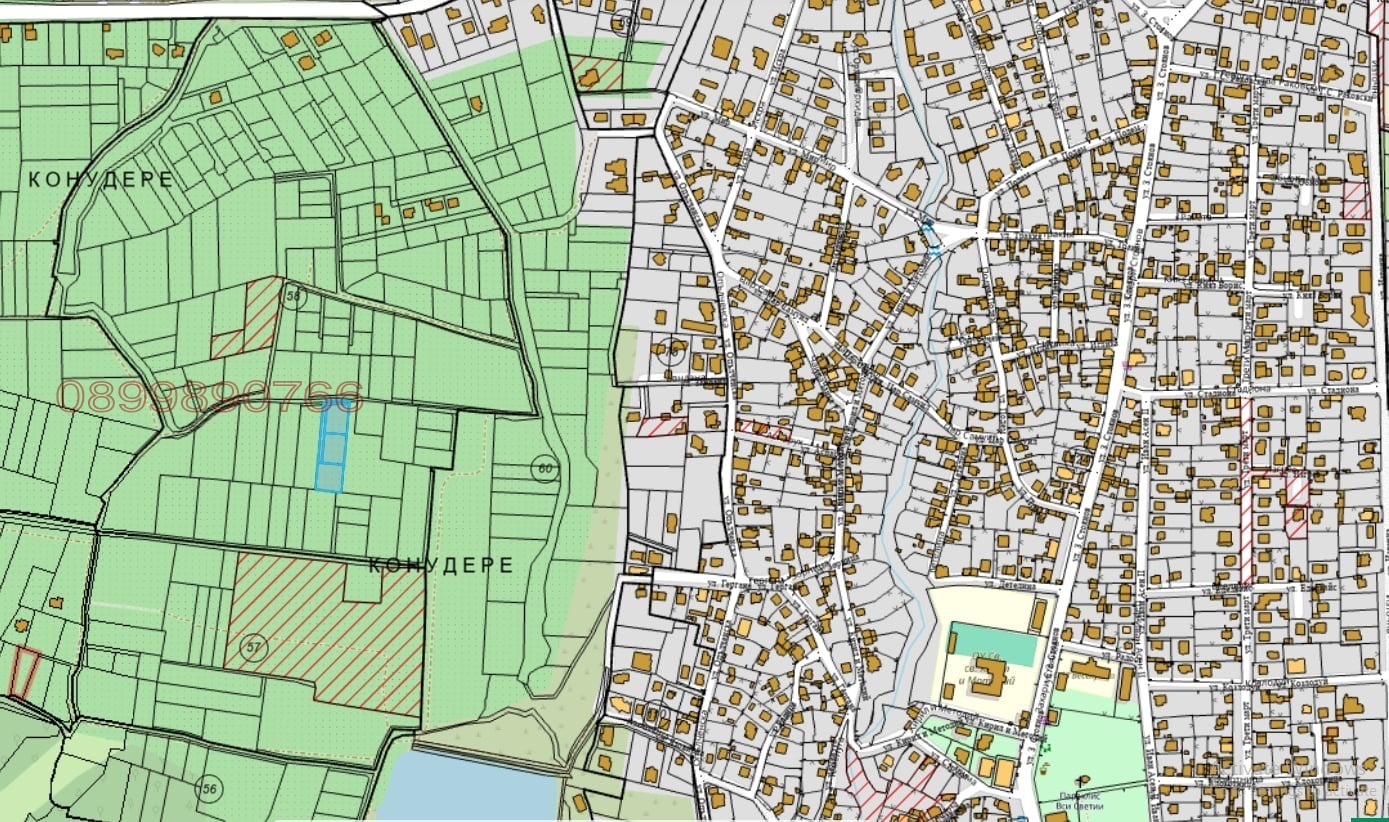The width and height of the screenshot is (1389, 822).
Task: Click the teal schoolyard area near the church
Action: 991,643
